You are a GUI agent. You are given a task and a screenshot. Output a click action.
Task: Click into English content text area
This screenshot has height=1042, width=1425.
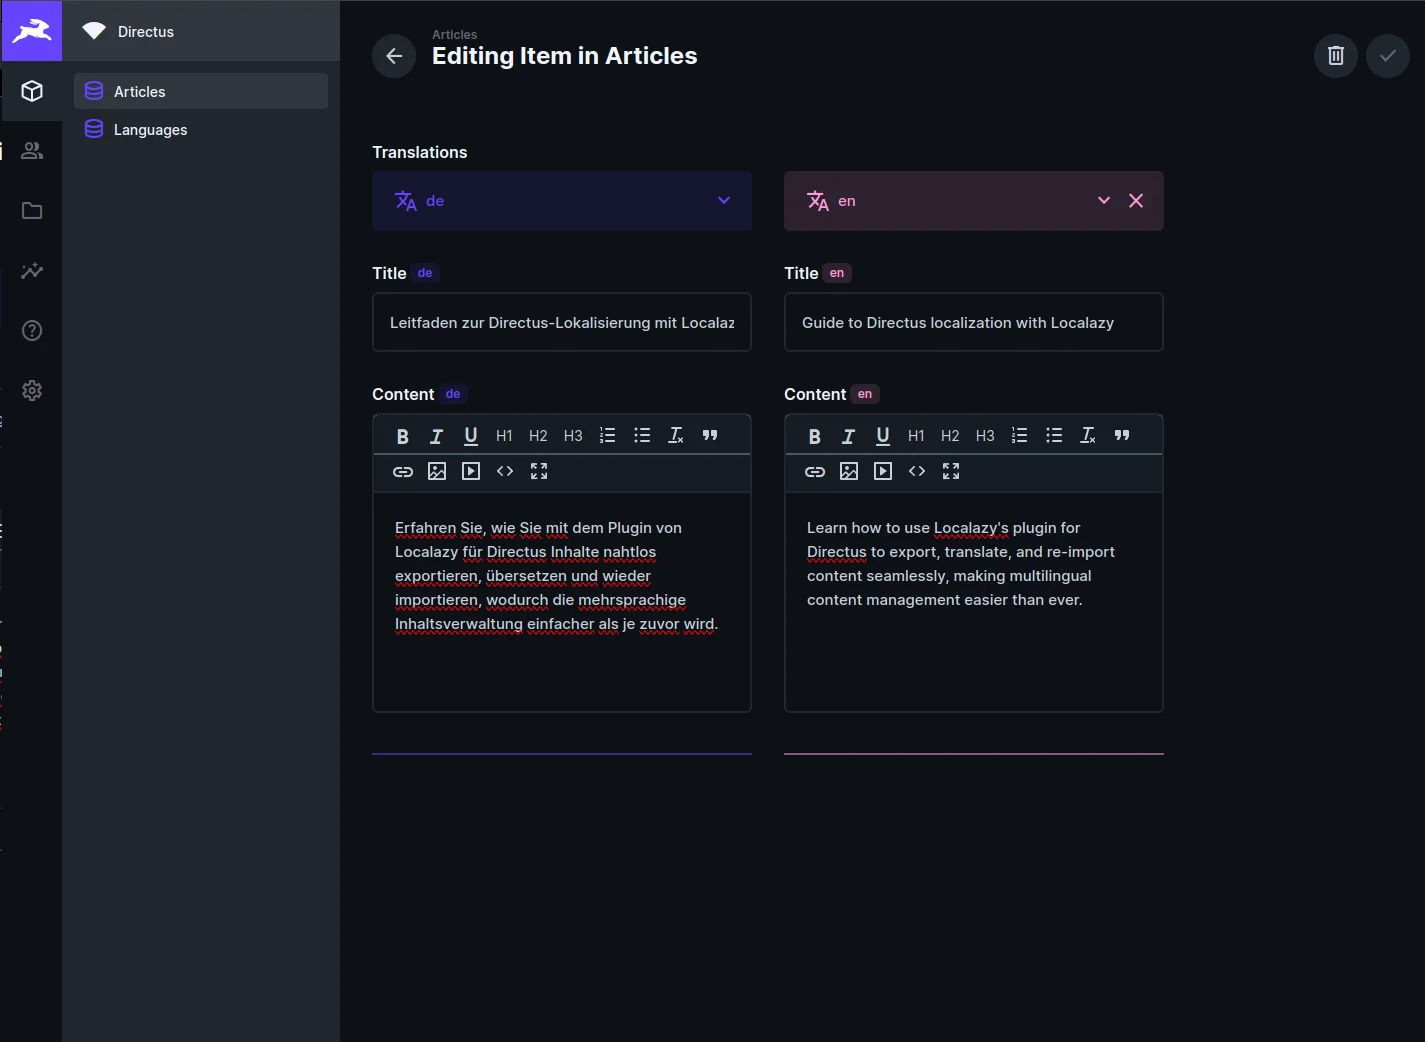pyautogui.click(x=974, y=602)
